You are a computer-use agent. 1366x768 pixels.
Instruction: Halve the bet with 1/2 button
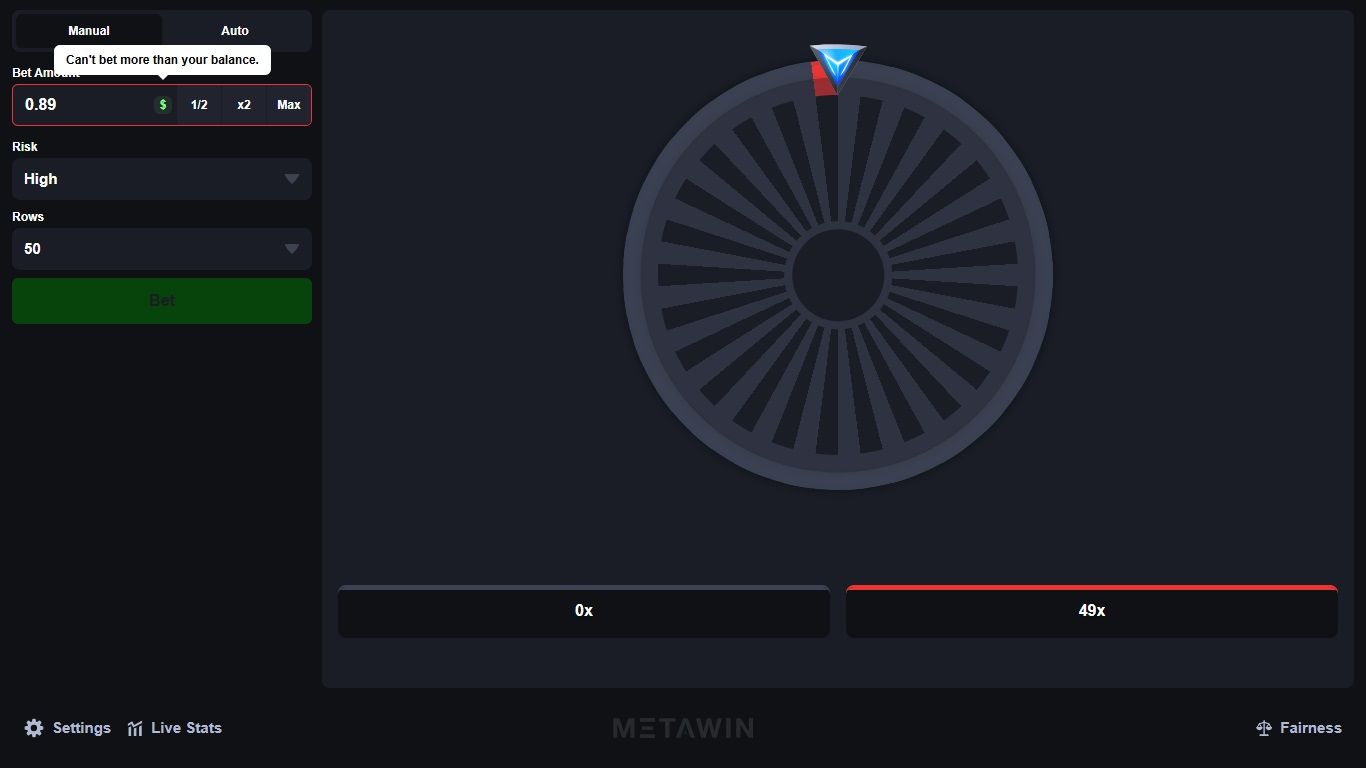tap(199, 105)
